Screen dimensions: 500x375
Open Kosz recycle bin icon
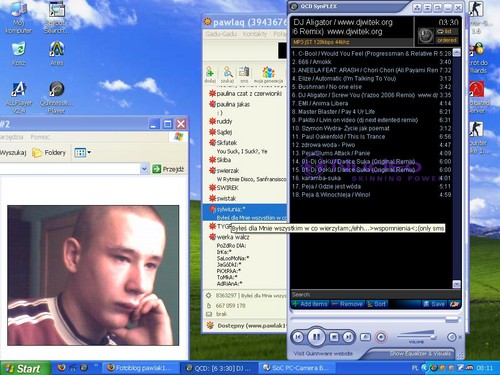[x=19, y=53]
